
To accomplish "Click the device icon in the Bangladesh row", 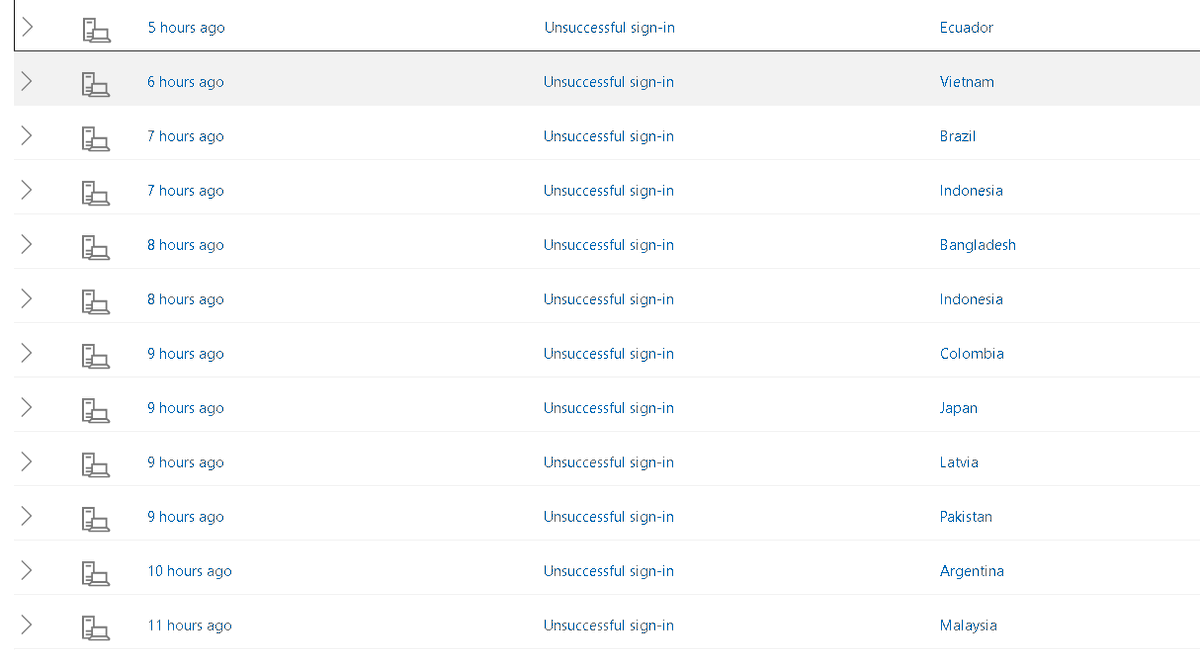I will 95,247.
